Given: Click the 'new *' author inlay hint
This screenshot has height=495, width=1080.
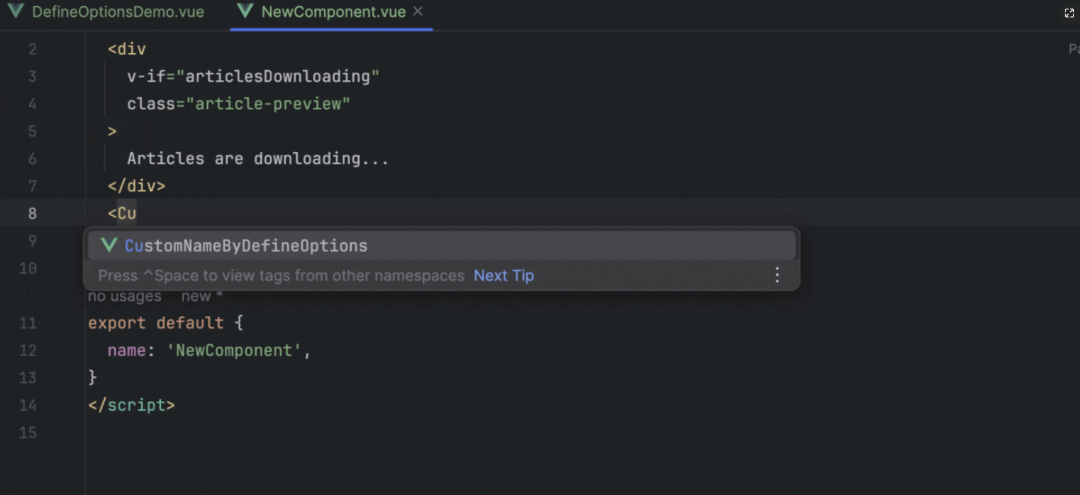Looking at the screenshot, I should [202, 297].
